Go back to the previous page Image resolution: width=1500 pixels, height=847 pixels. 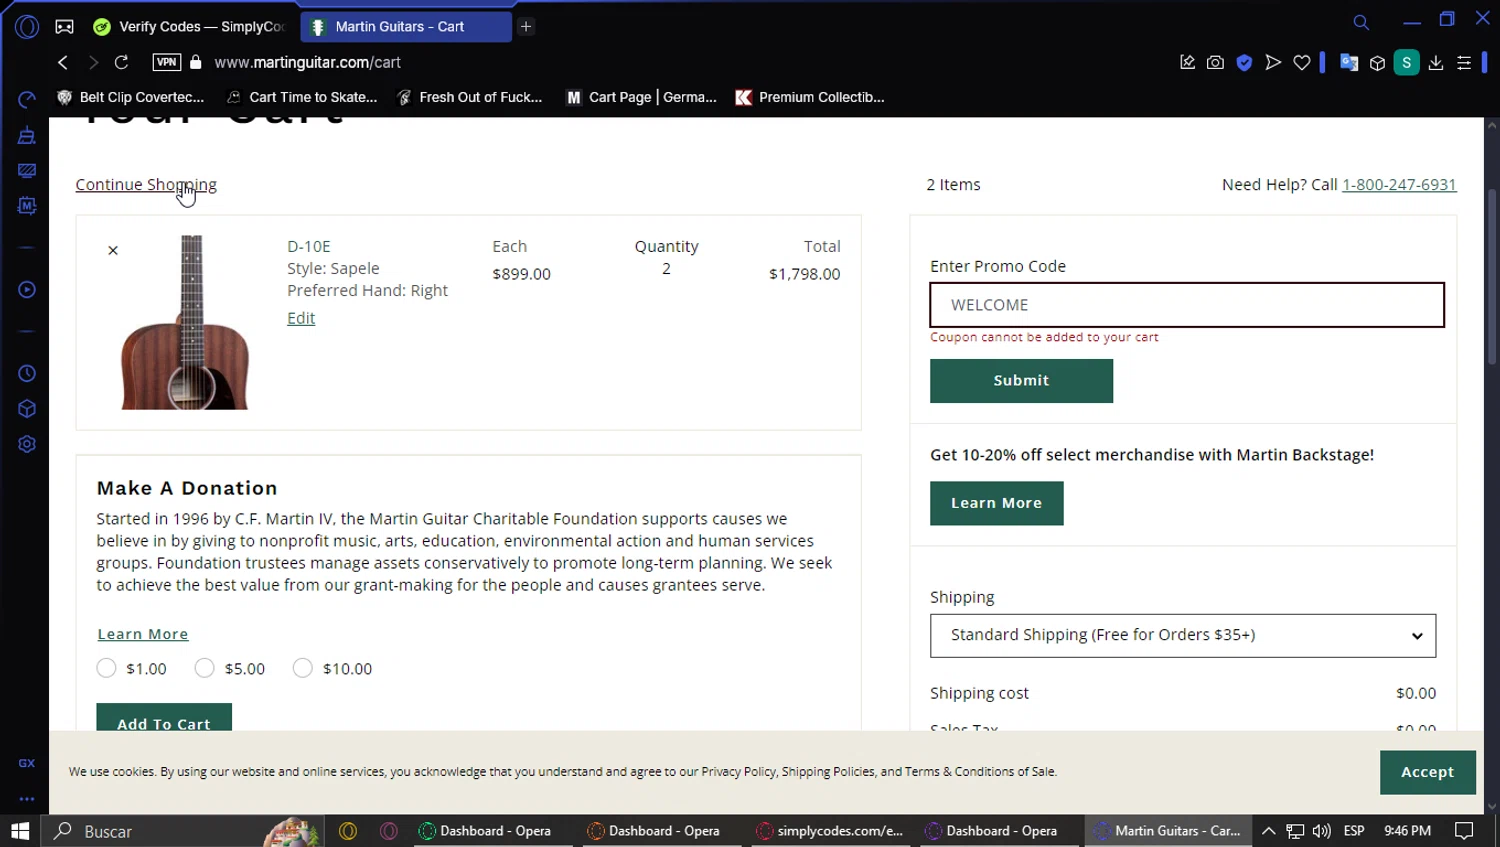coord(63,62)
